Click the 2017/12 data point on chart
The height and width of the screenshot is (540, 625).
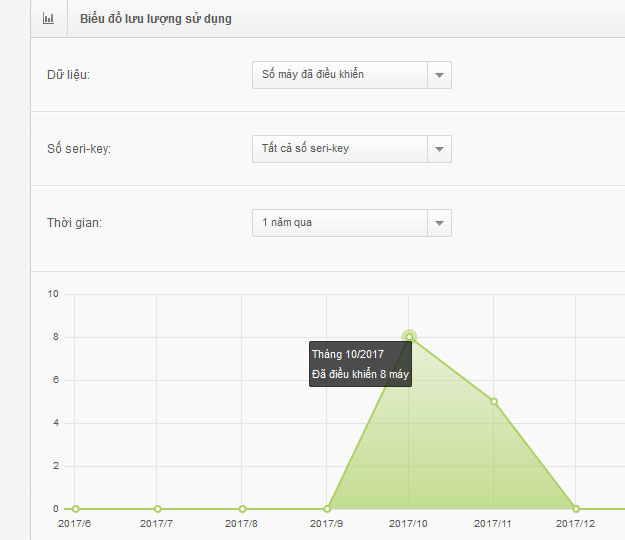[576, 509]
